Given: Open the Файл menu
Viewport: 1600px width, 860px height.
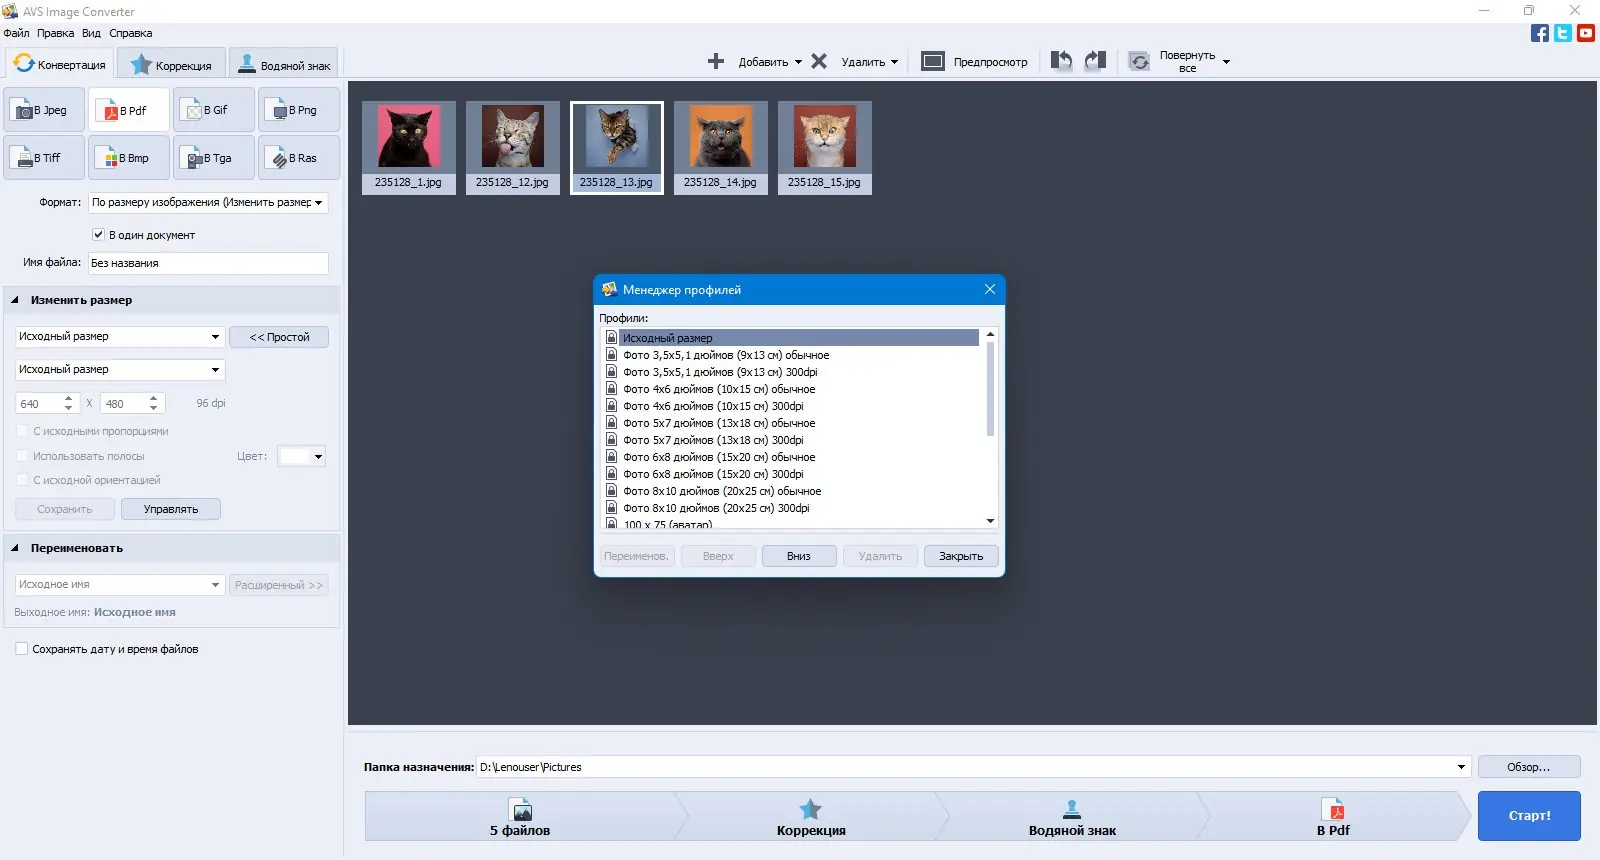Looking at the screenshot, I should point(16,33).
